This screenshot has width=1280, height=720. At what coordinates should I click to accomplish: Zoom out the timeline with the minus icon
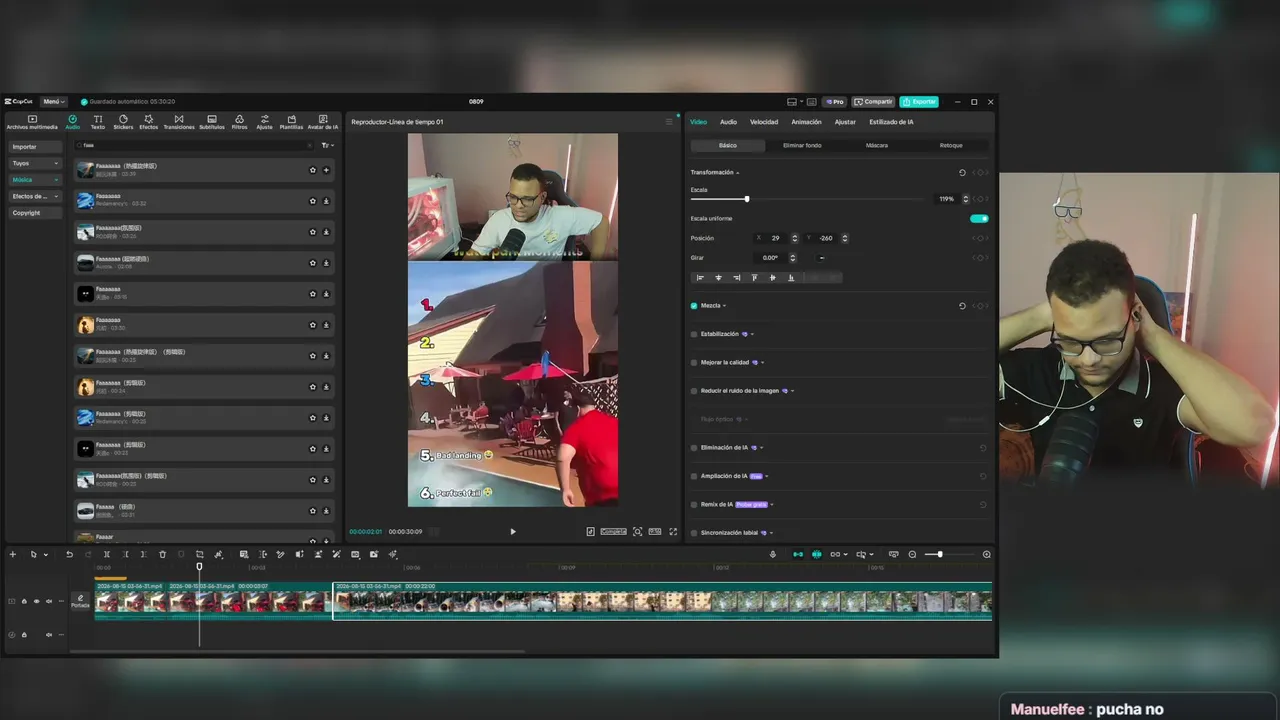(x=912, y=554)
